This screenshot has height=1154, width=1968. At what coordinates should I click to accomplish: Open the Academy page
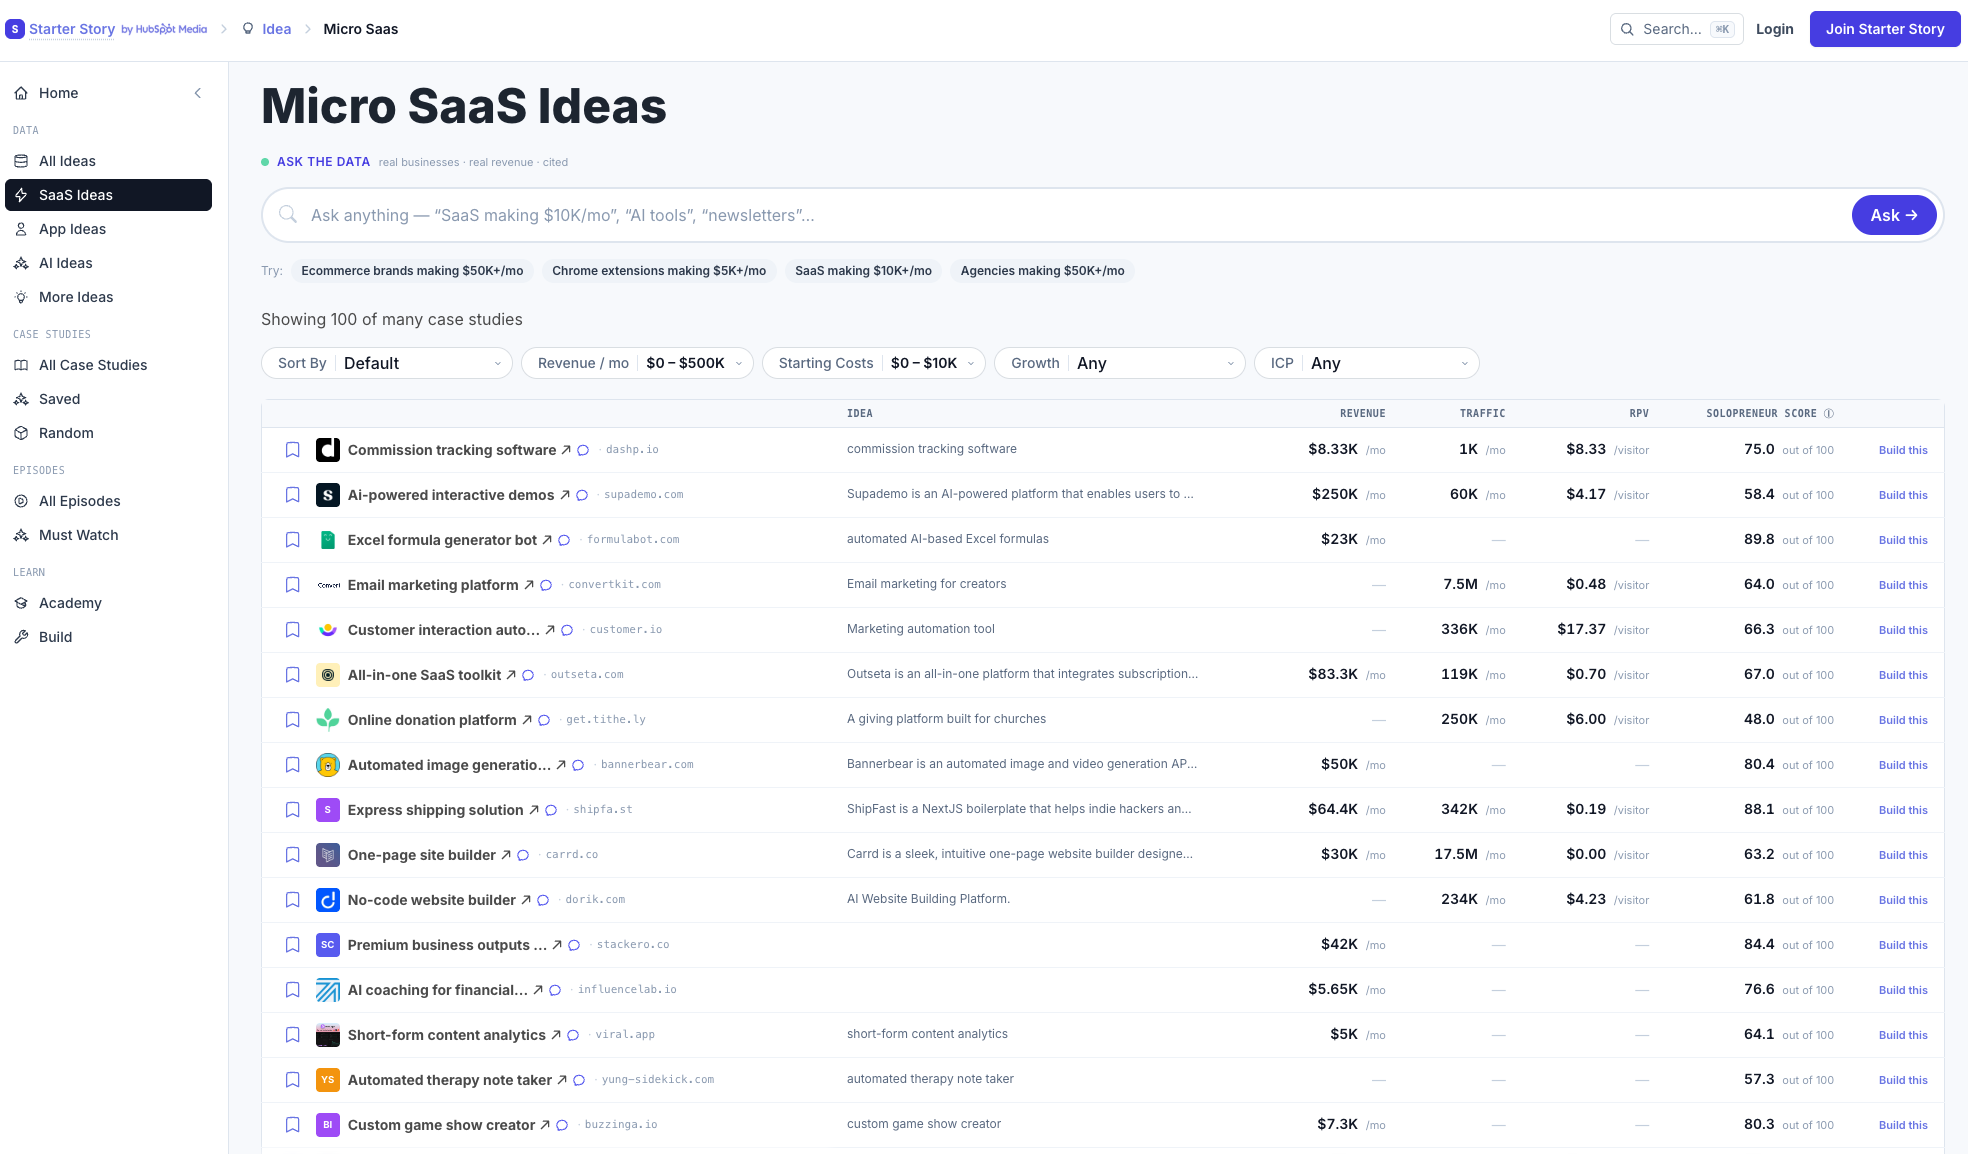108,603
